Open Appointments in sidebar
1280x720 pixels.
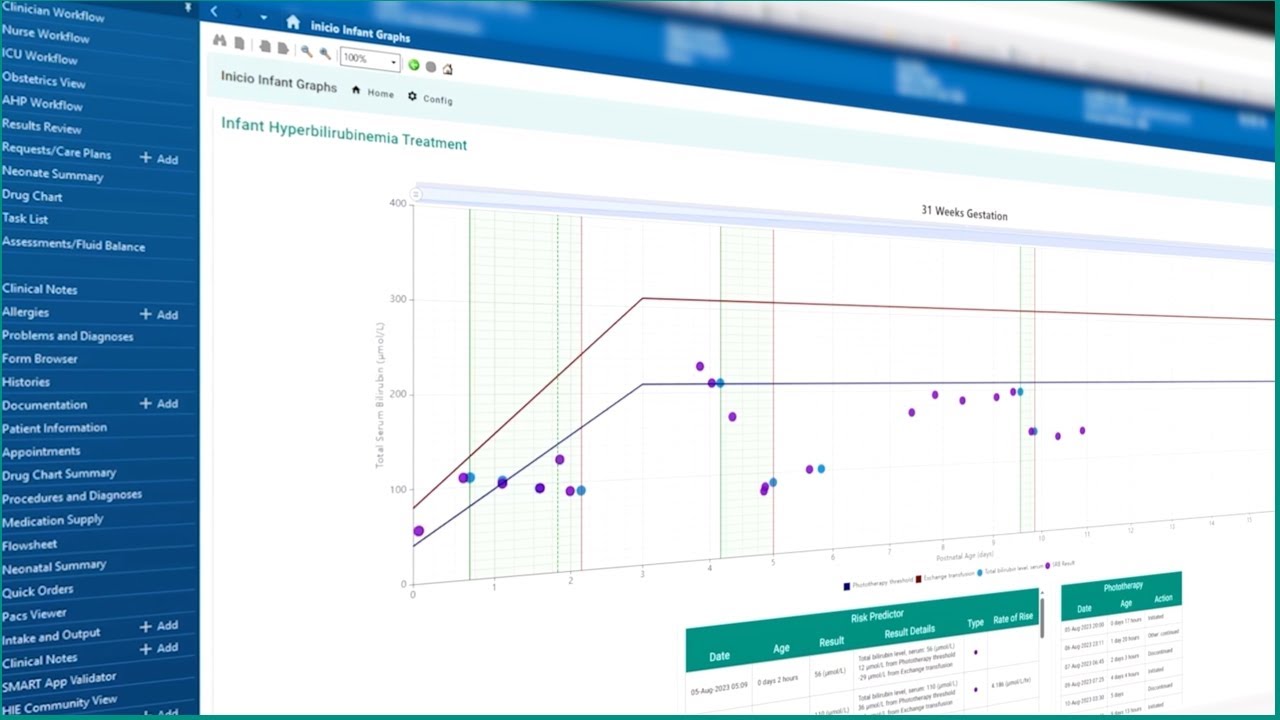(41, 452)
